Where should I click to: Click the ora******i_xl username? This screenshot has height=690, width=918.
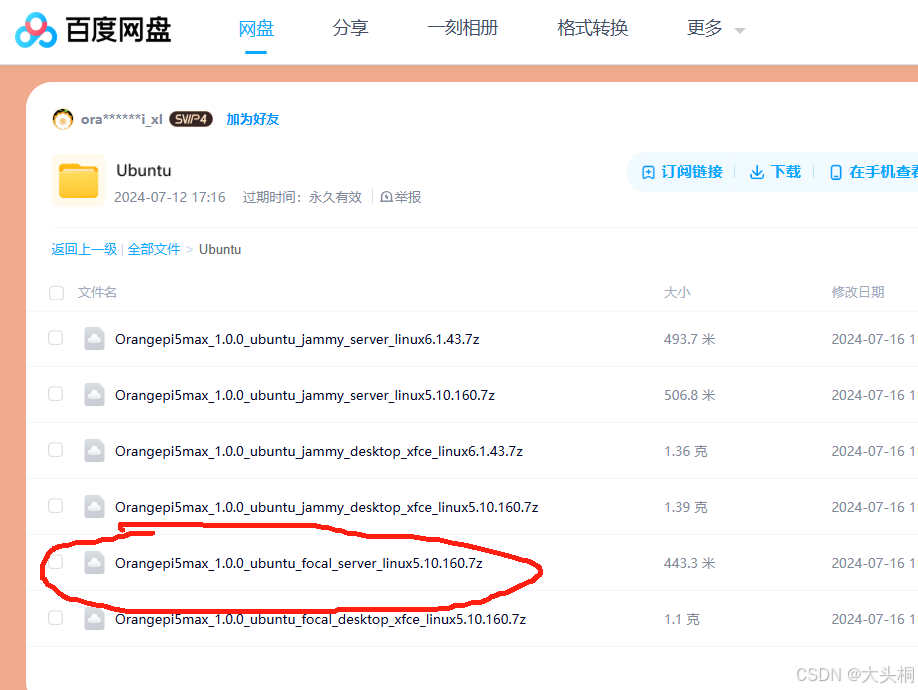click(121, 119)
